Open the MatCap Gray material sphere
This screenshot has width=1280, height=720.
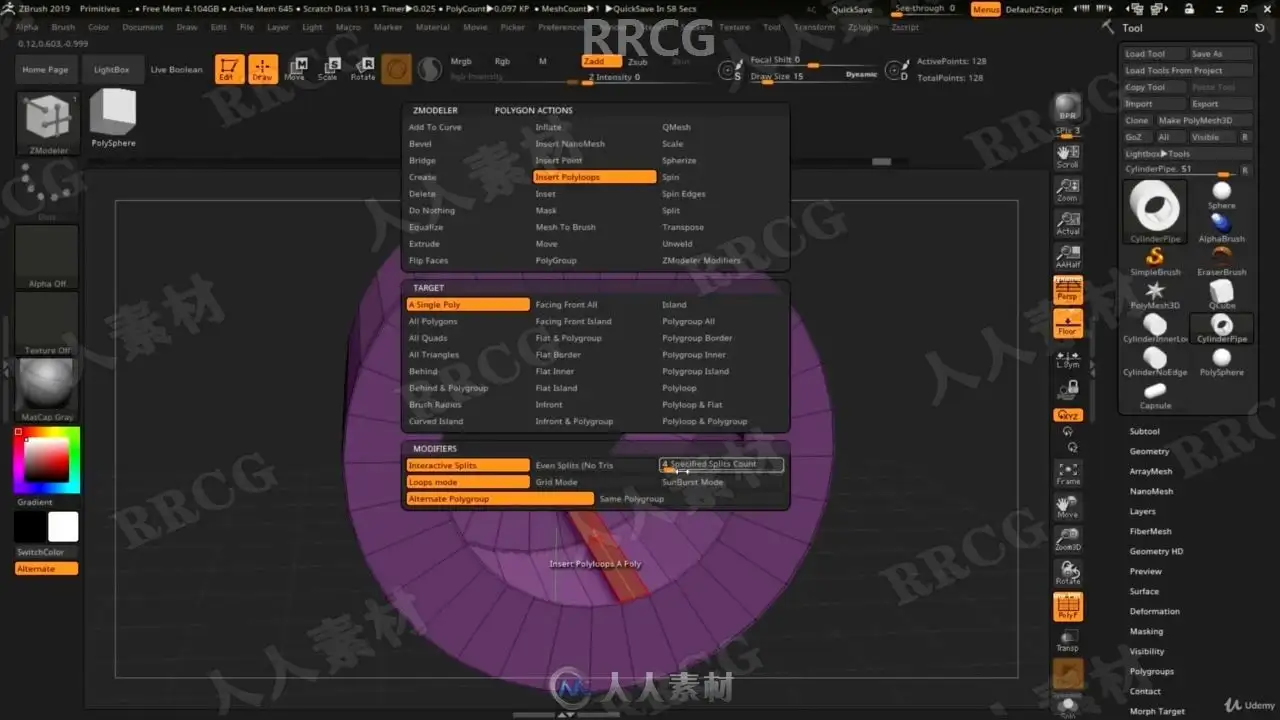click(x=48, y=388)
